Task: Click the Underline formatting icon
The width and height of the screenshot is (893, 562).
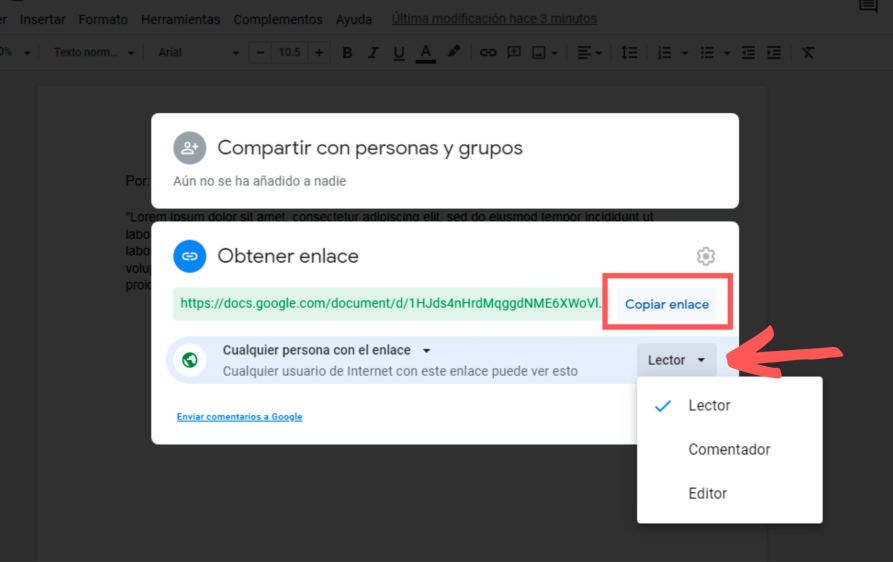Action: coord(399,53)
